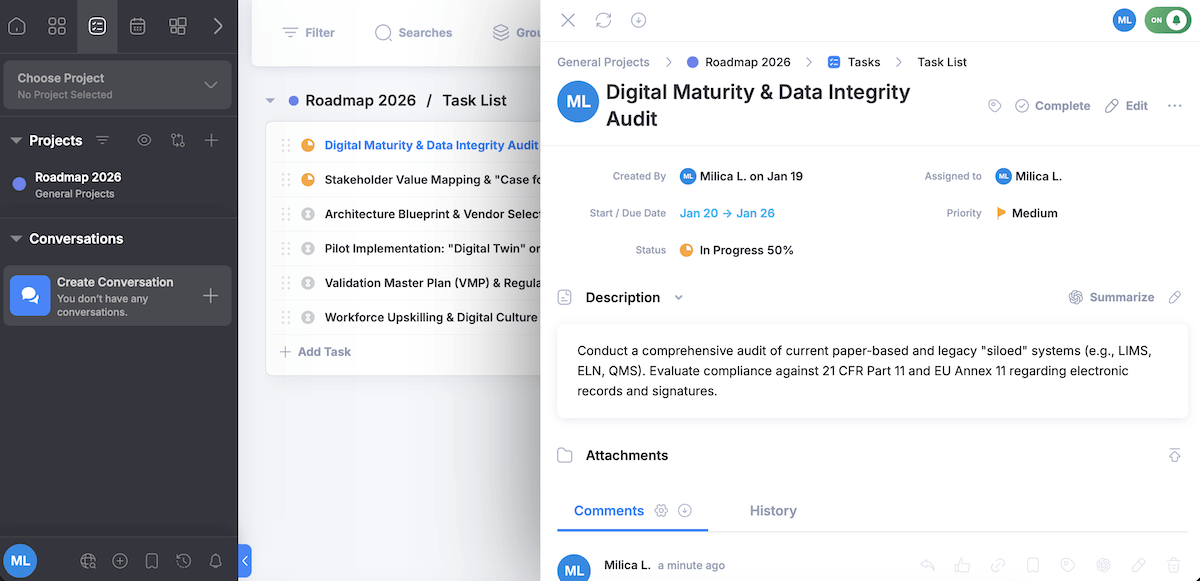
Task: Open notifications bell in bottom bar
Action: [215, 561]
